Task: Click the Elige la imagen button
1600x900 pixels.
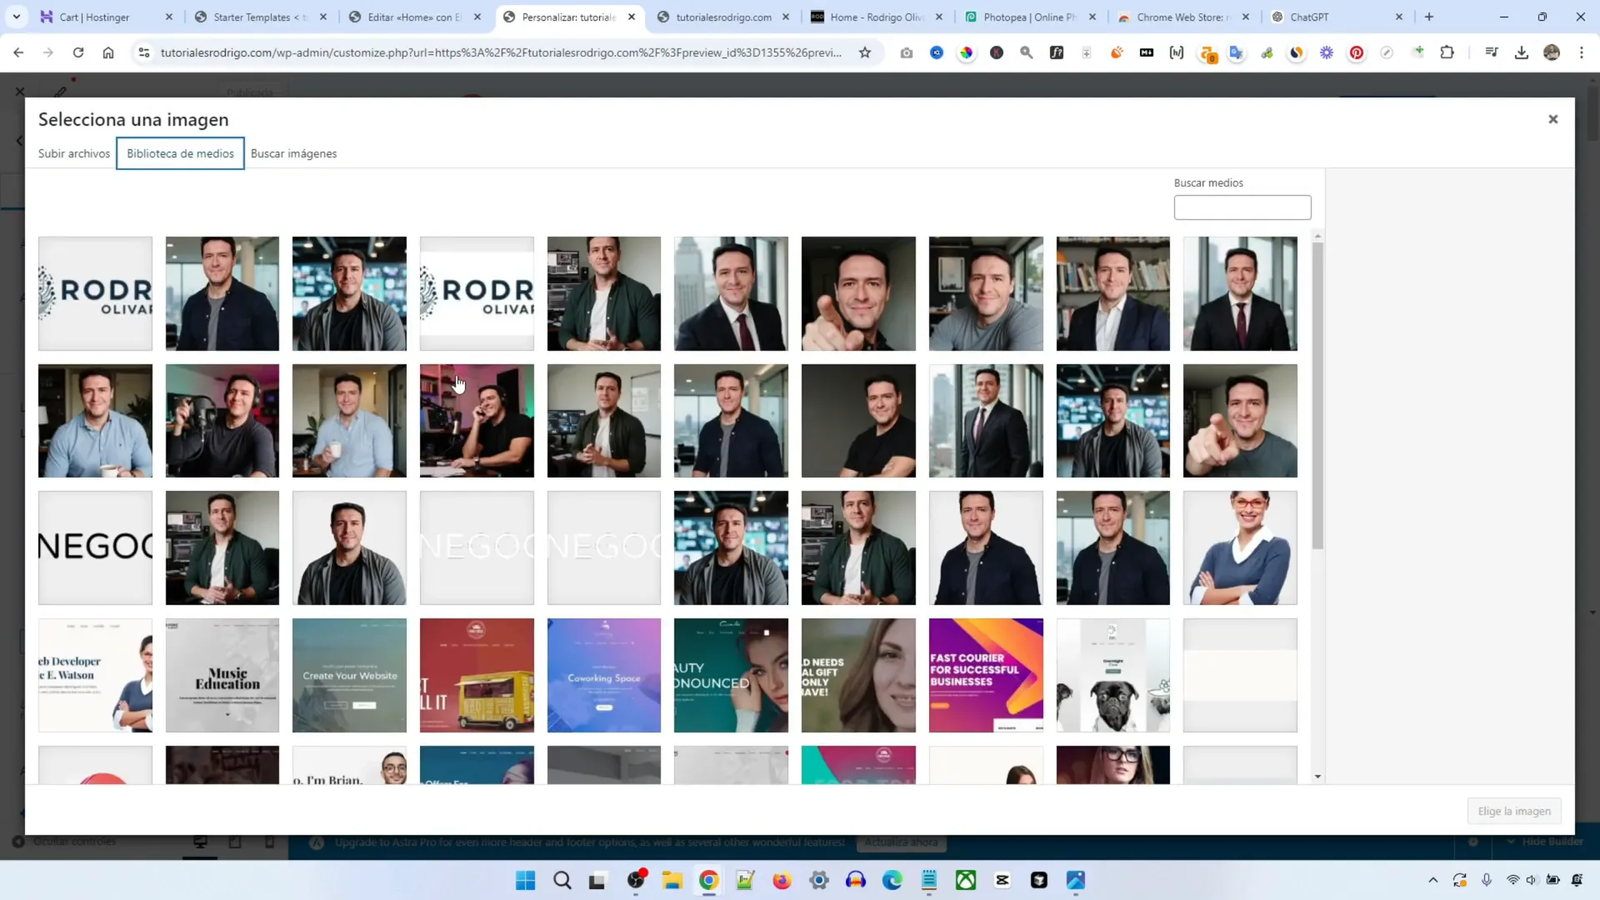Action: click(x=1513, y=810)
